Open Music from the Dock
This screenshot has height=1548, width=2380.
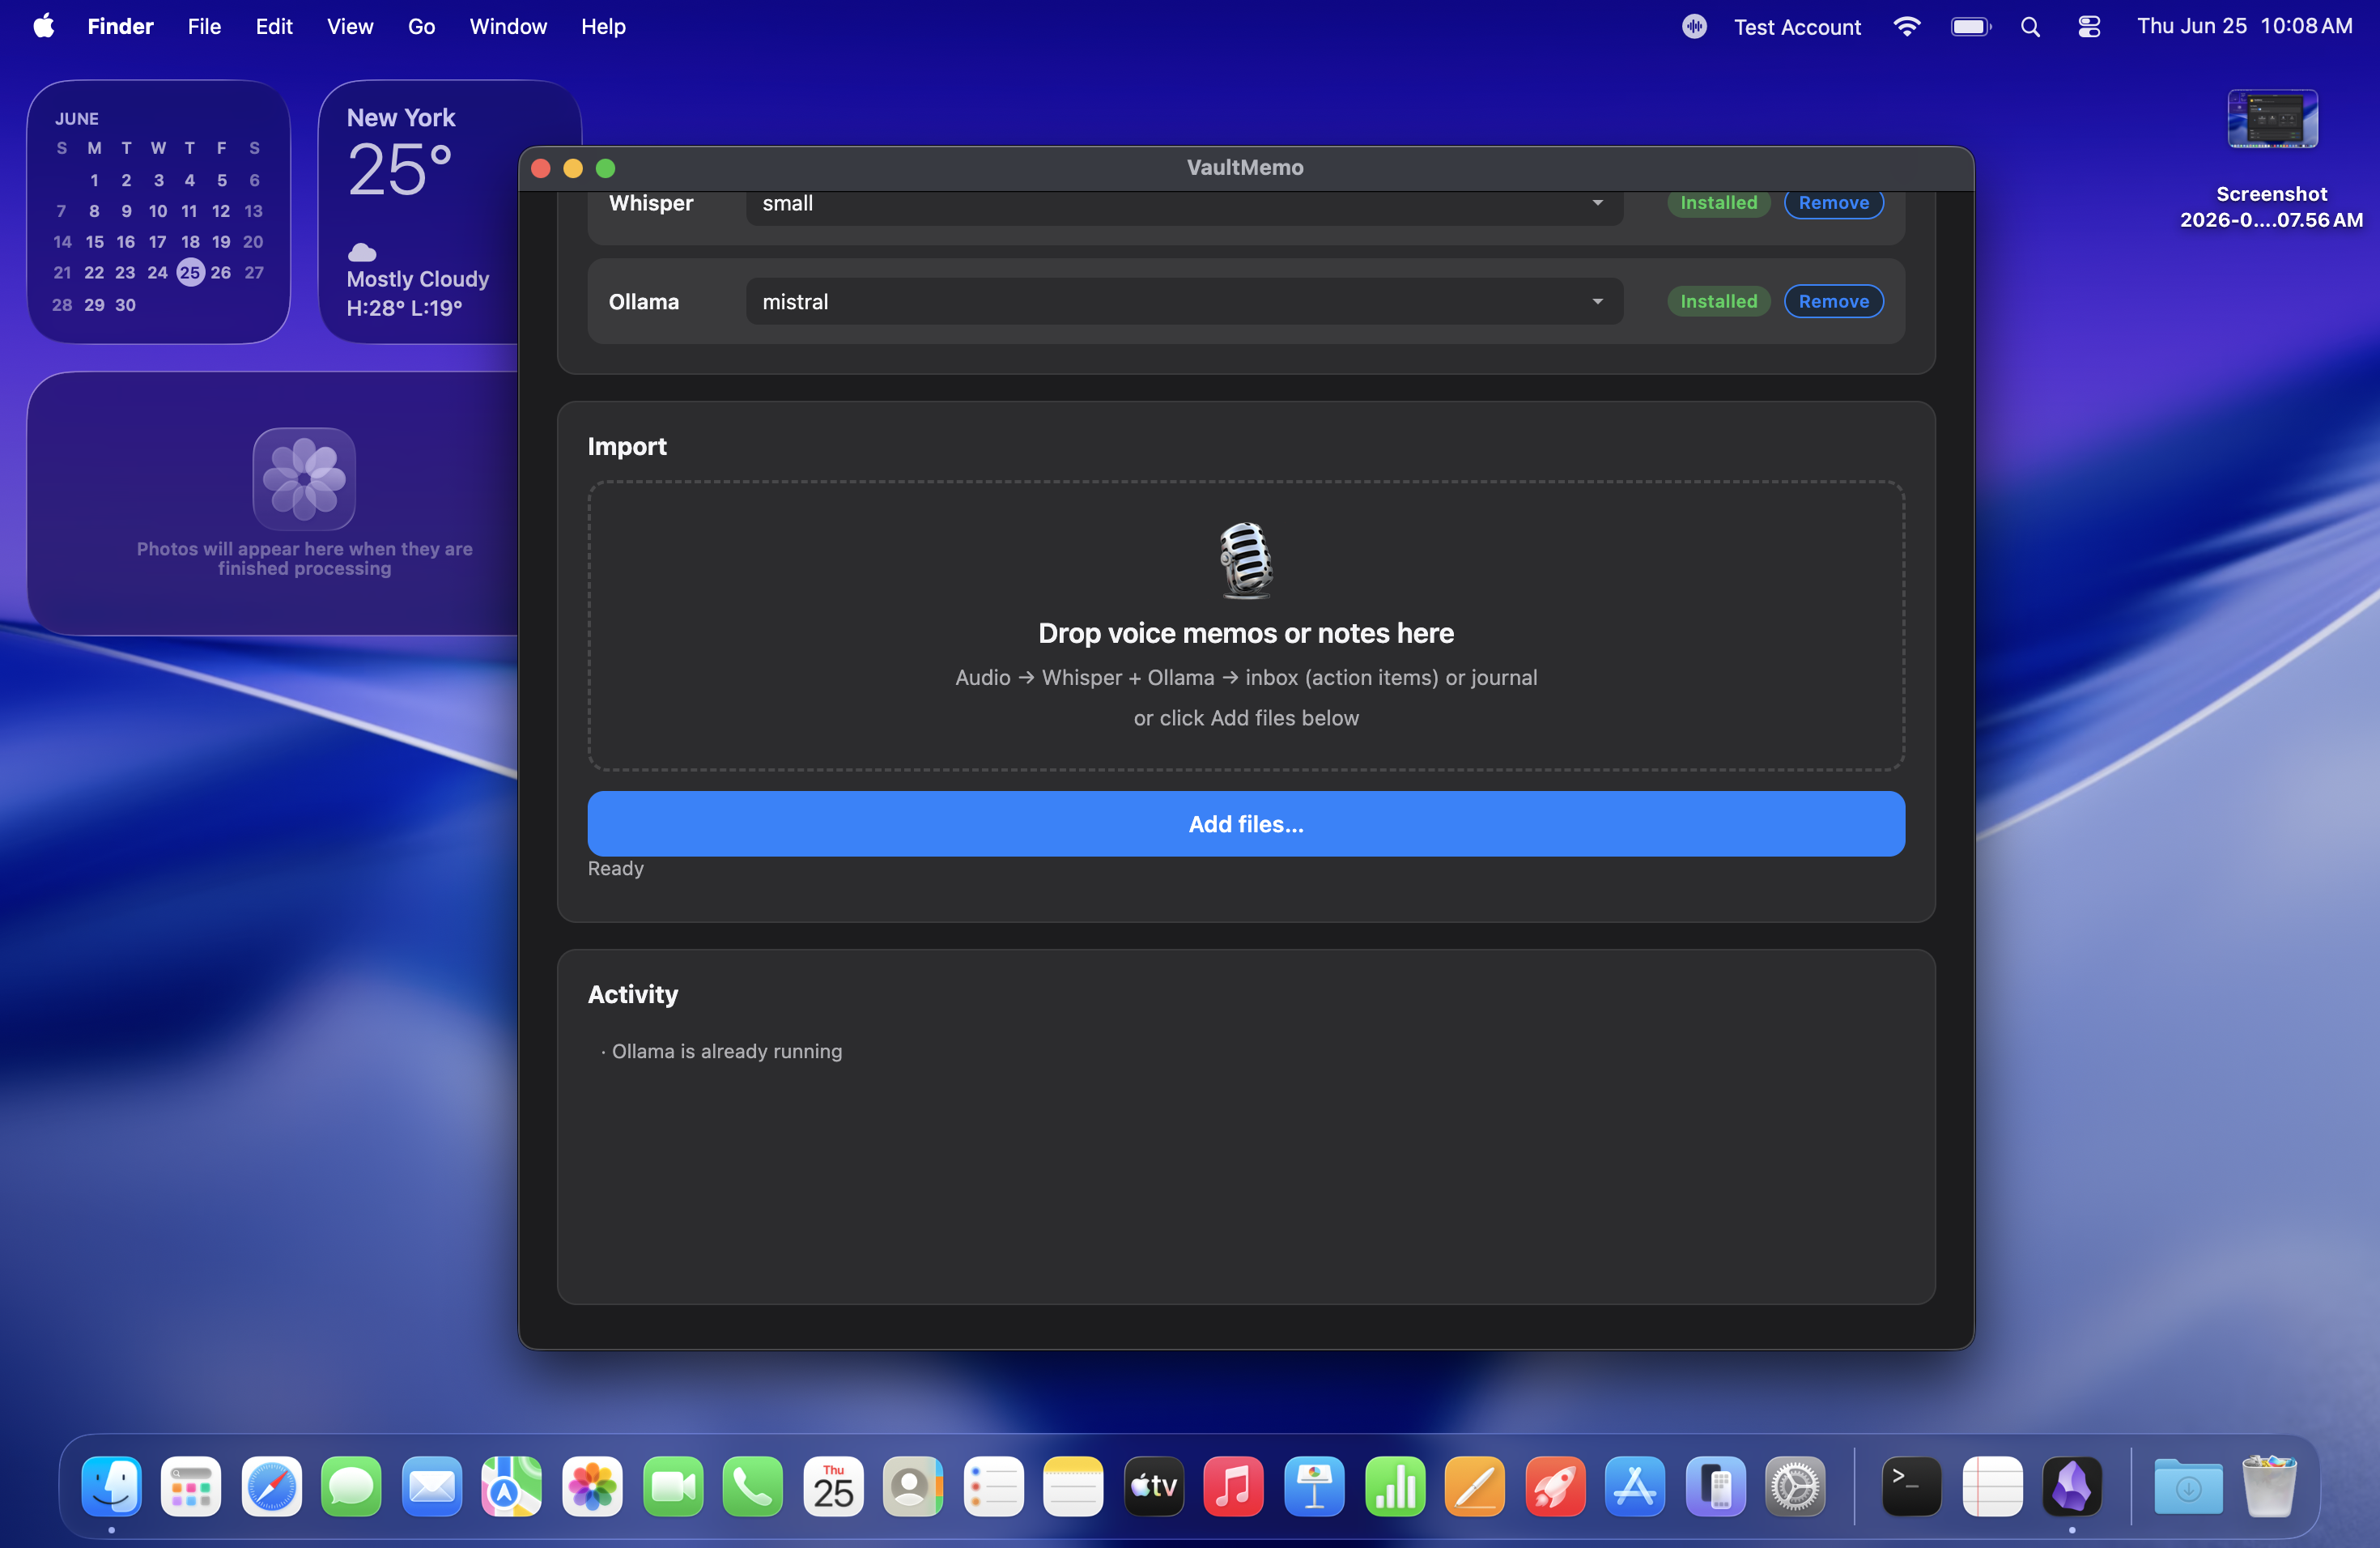pos(1234,1486)
